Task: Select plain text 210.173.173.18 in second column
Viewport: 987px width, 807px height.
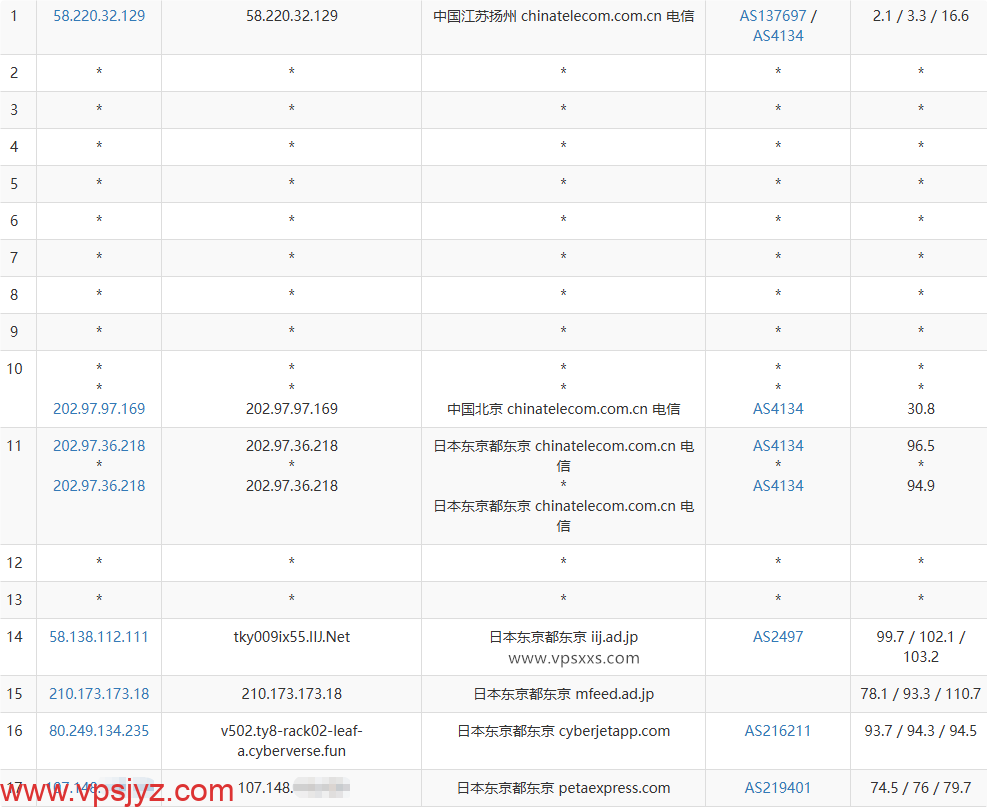Action: pyautogui.click(x=291, y=694)
